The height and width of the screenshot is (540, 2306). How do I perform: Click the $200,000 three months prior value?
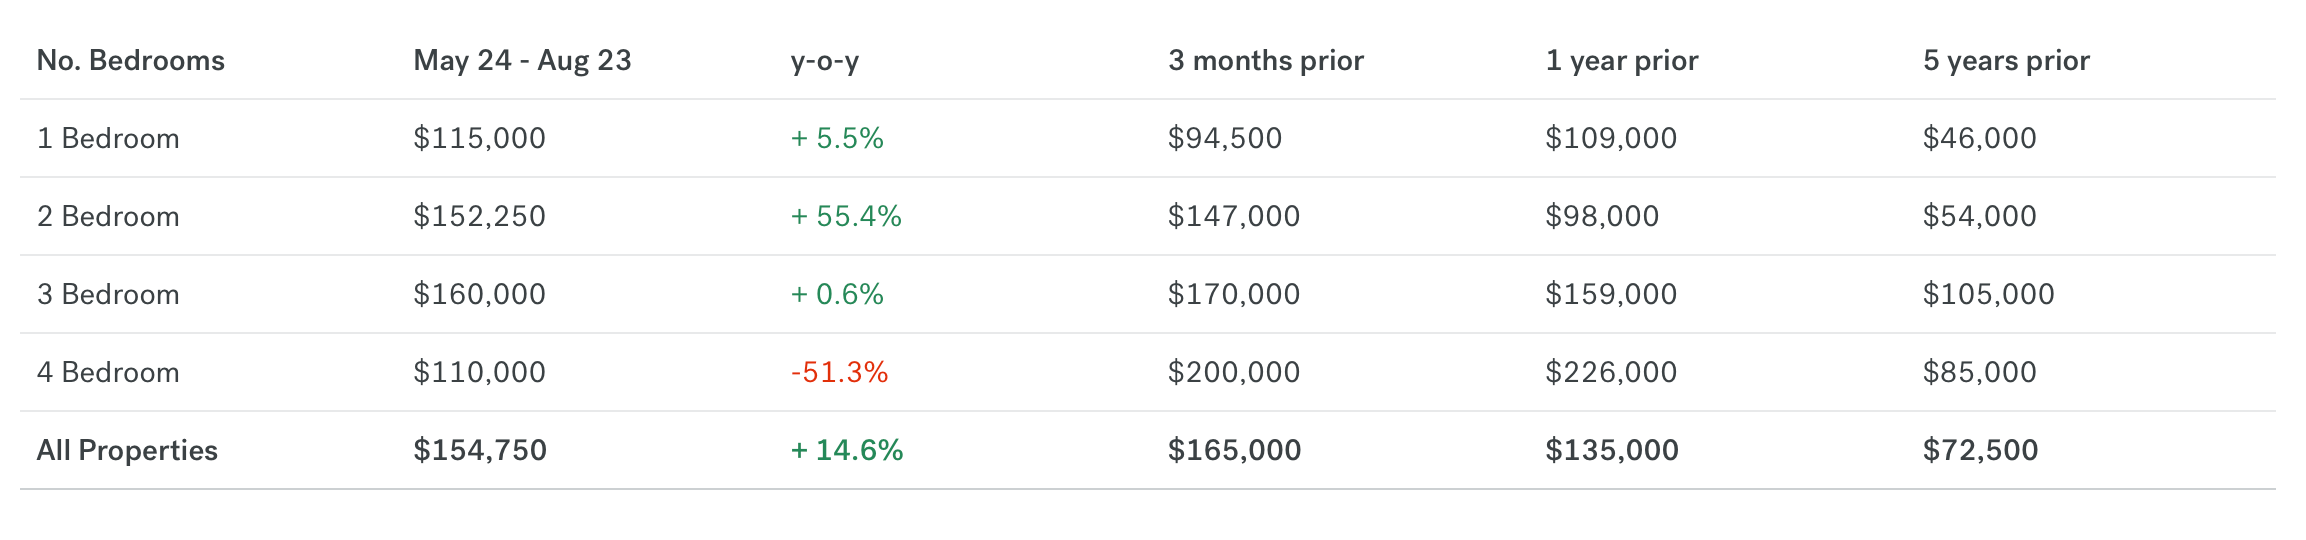[1234, 372]
